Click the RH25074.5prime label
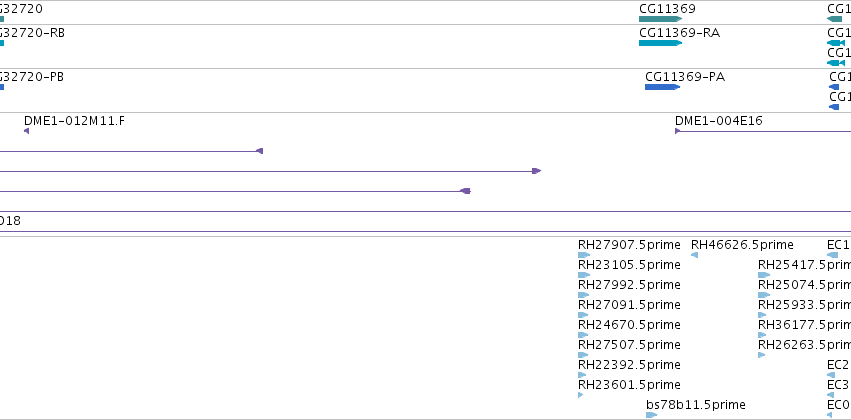This screenshot has width=851, height=420. (x=804, y=285)
